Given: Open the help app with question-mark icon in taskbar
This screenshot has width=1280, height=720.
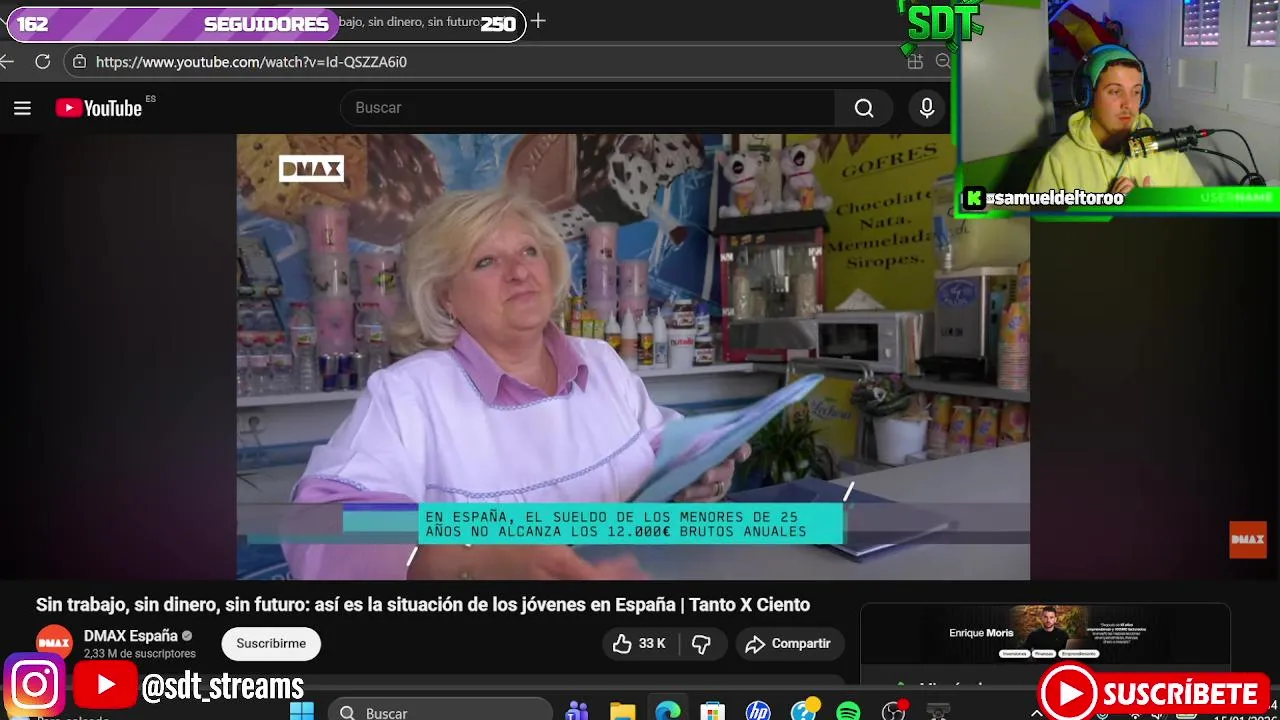Looking at the screenshot, I should (x=804, y=712).
